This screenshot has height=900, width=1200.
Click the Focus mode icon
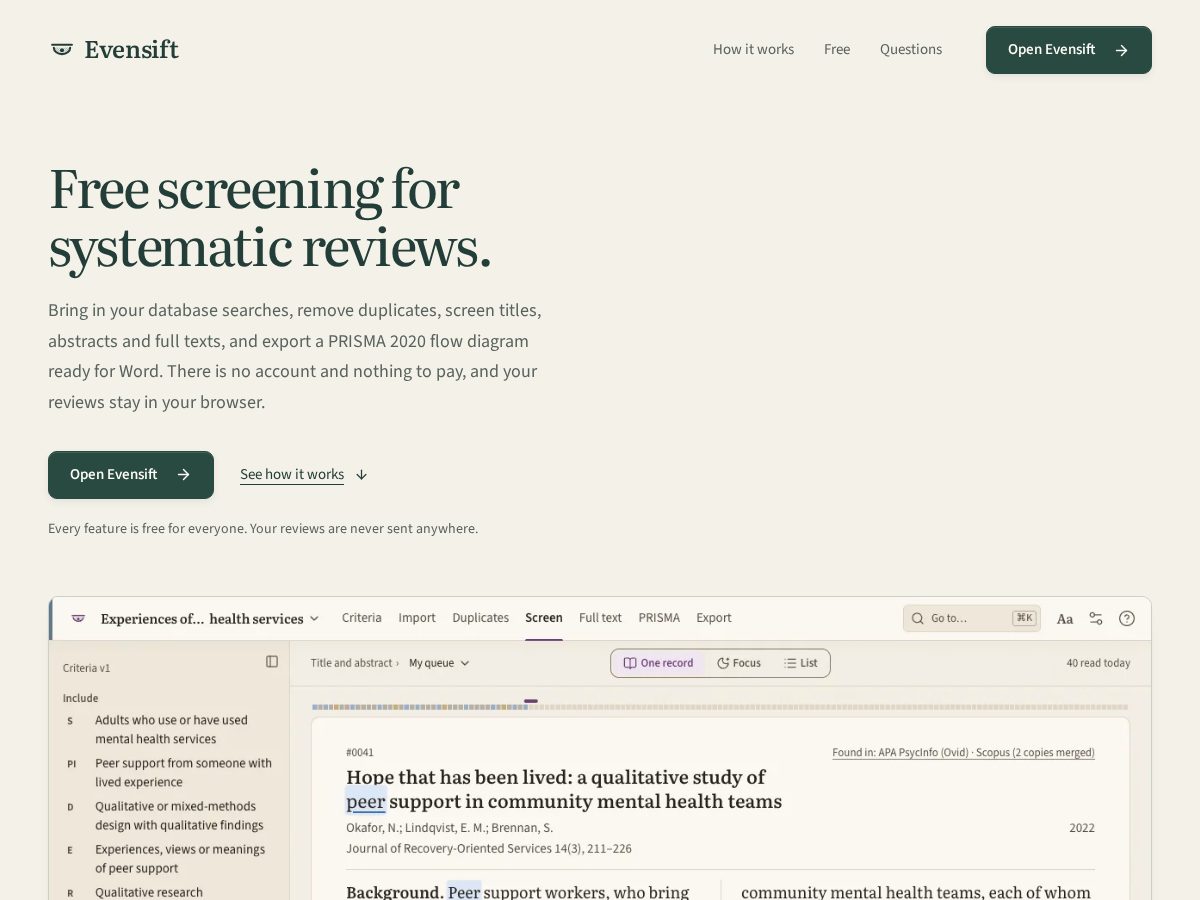pos(723,663)
